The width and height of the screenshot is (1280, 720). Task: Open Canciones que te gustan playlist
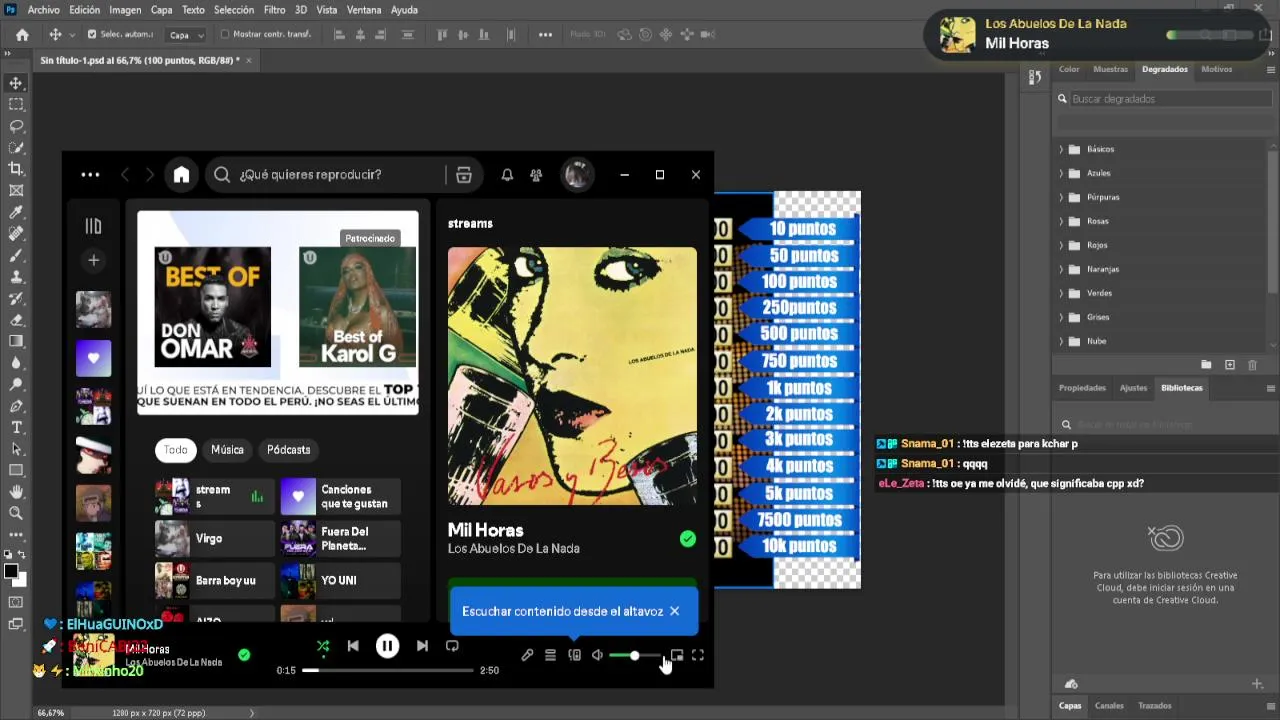tap(341, 497)
